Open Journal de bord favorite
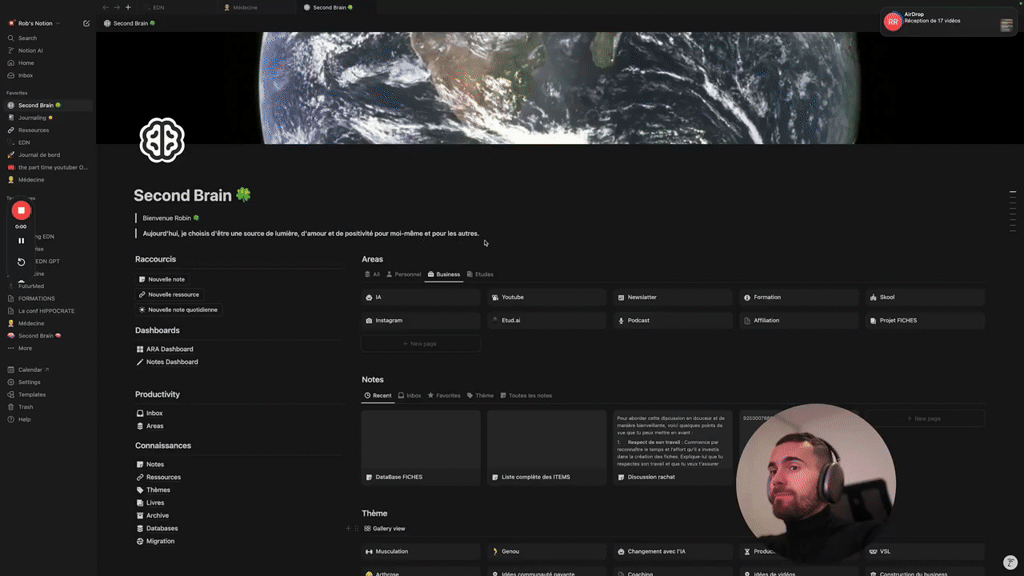1024x576 pixels. click(x=39, y=155)
